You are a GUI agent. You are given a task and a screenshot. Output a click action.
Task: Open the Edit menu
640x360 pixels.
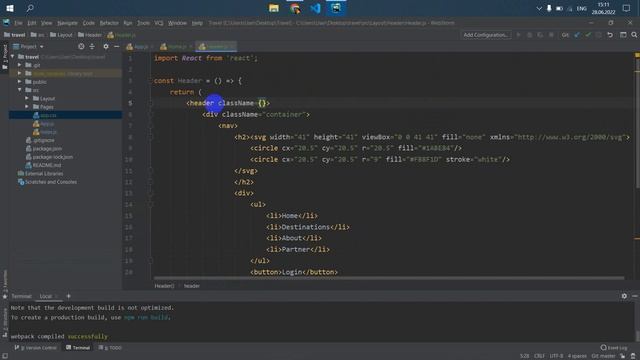coord(32,23)
